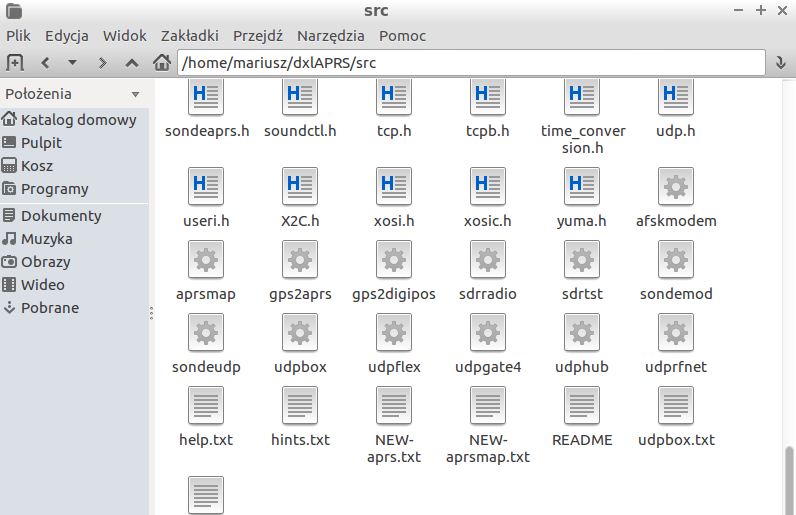Select the soundctl.h header file

click(300, 109)
